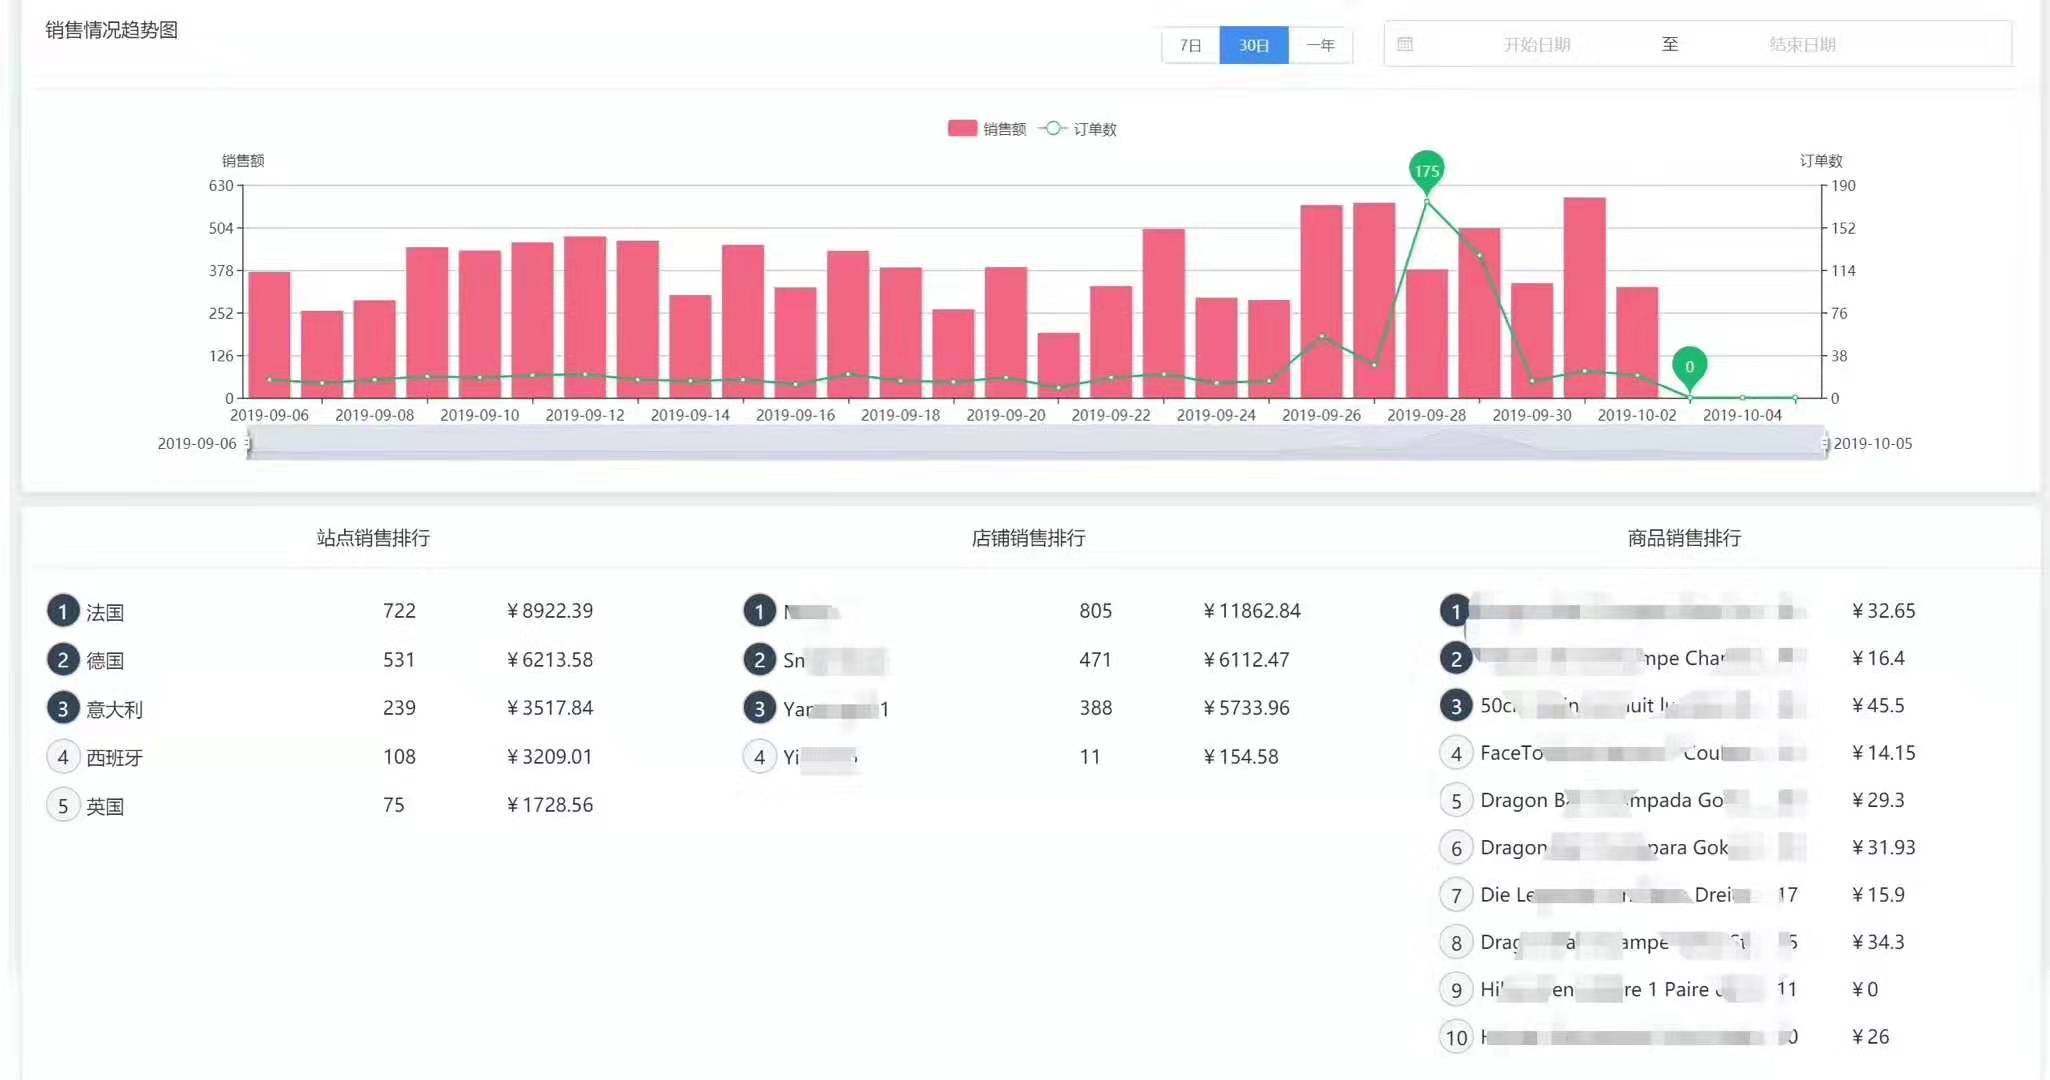Click store rank 1 badge with ¥11862.84
This screenshot has width=2050, height=1080.
pyautogui.click(x=760, y=611)
